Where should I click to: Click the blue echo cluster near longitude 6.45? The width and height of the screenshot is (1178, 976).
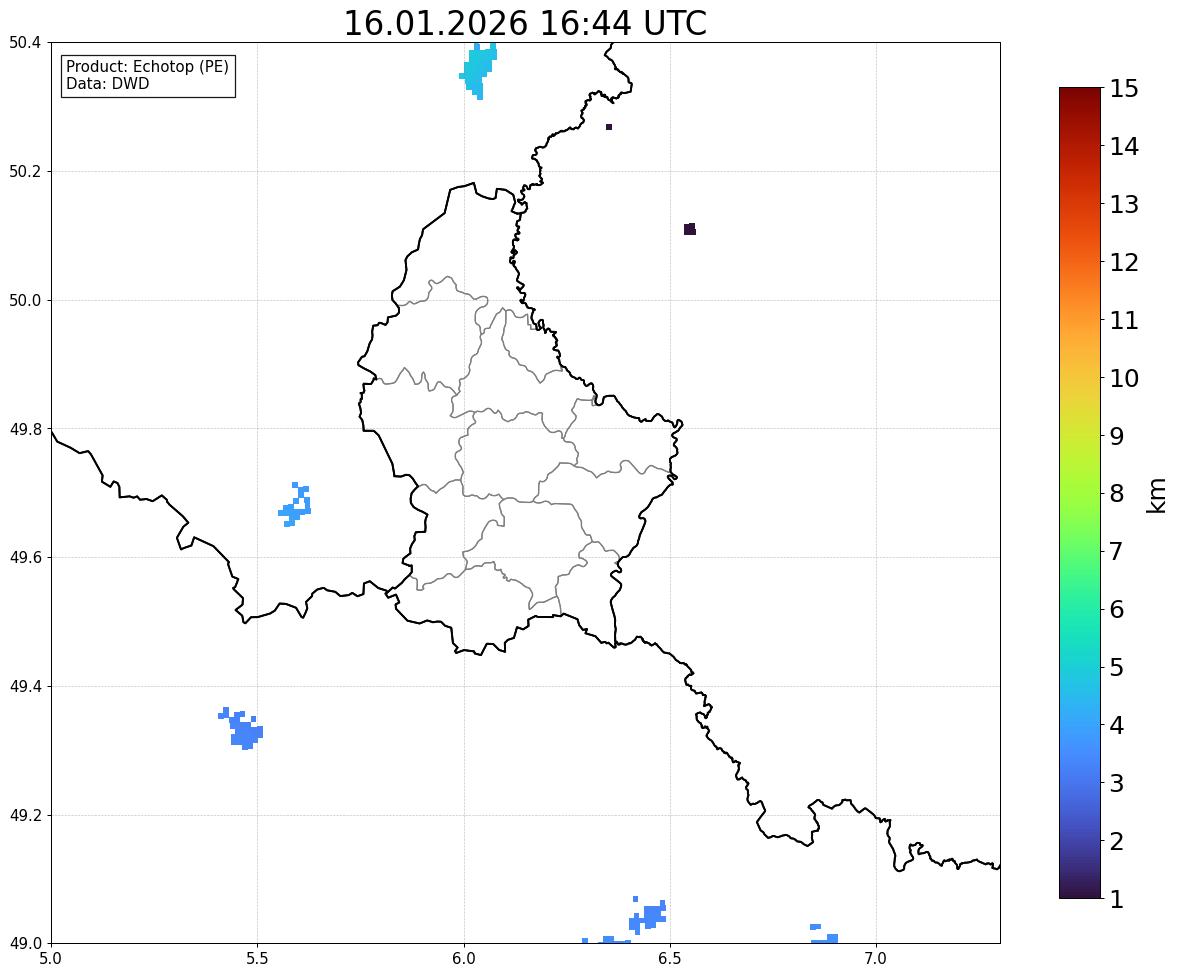click(x=647, y=915)
